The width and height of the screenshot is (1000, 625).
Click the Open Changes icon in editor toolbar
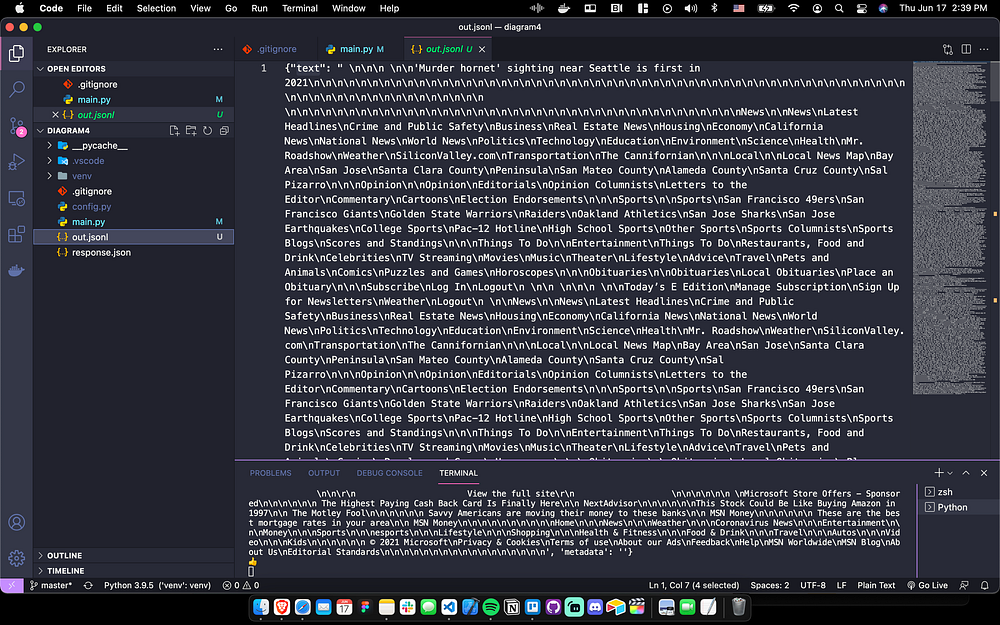click(x=948, y=49)
